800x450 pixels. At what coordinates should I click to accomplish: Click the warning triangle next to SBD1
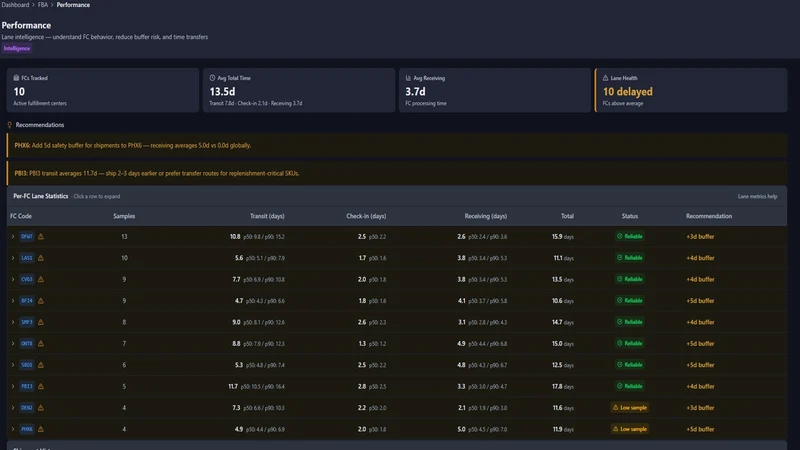[x=41, y=365]
